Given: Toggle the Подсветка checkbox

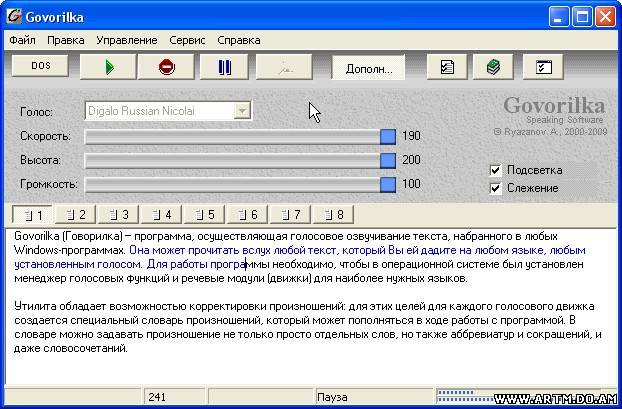Looking at the screenshot, I should pyautogui.click(x=495, y=171).
